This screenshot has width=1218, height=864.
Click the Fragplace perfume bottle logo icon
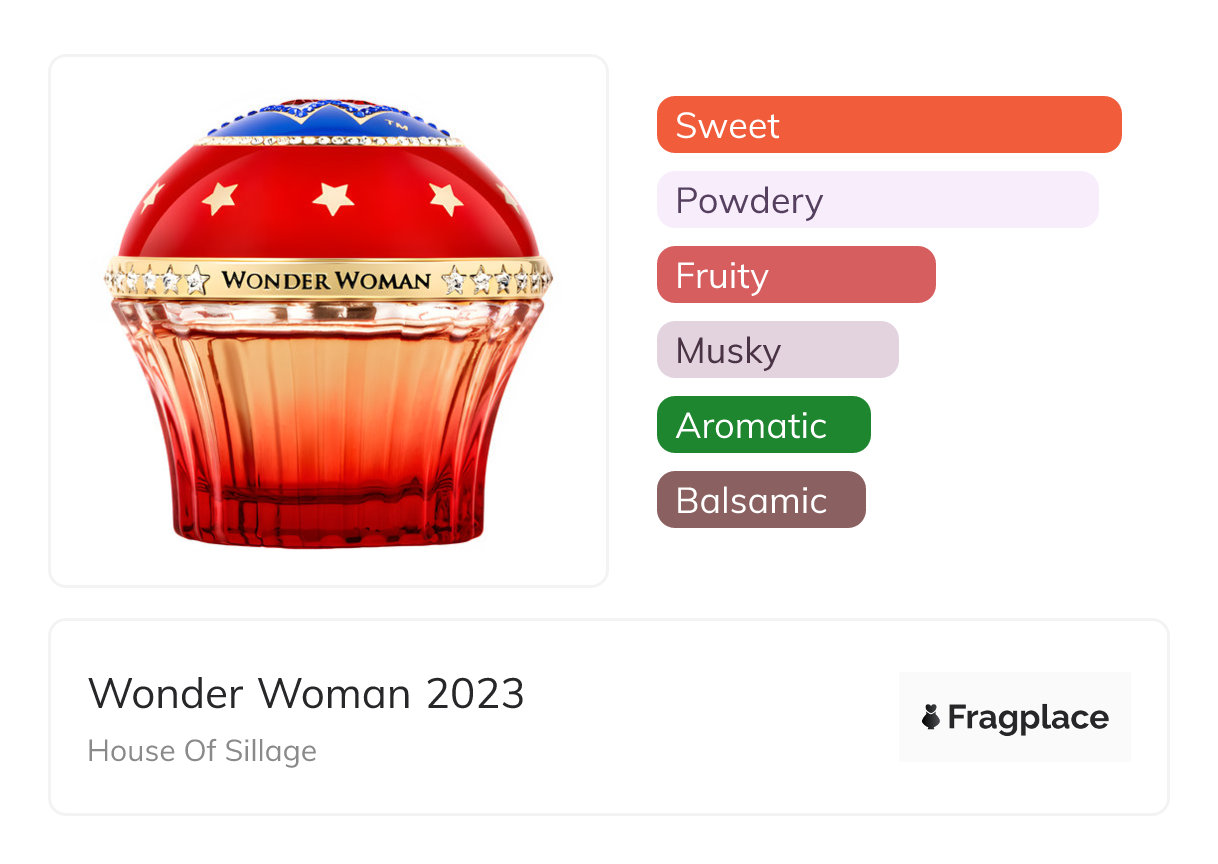pyautogui.click(x=931, y=717)
